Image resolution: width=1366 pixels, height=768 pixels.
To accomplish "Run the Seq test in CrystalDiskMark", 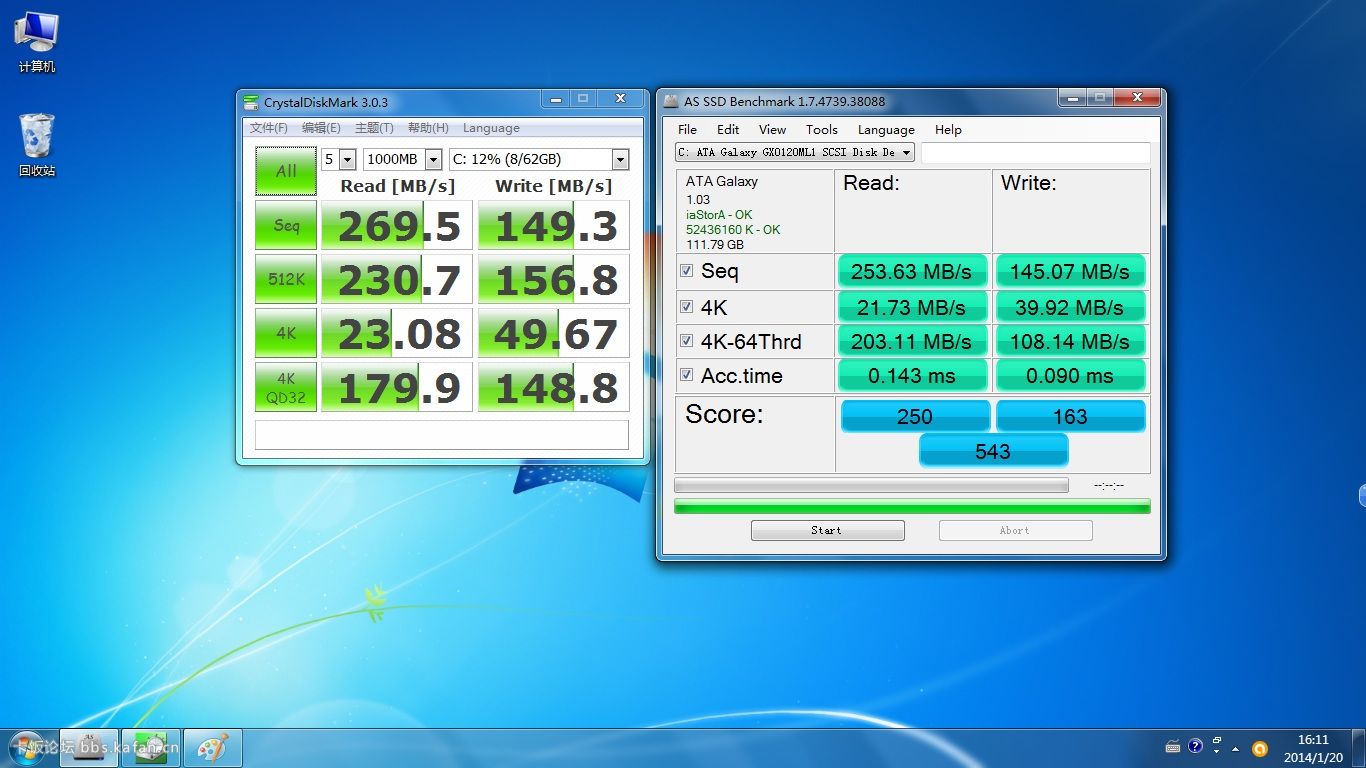I will point(286,225).
